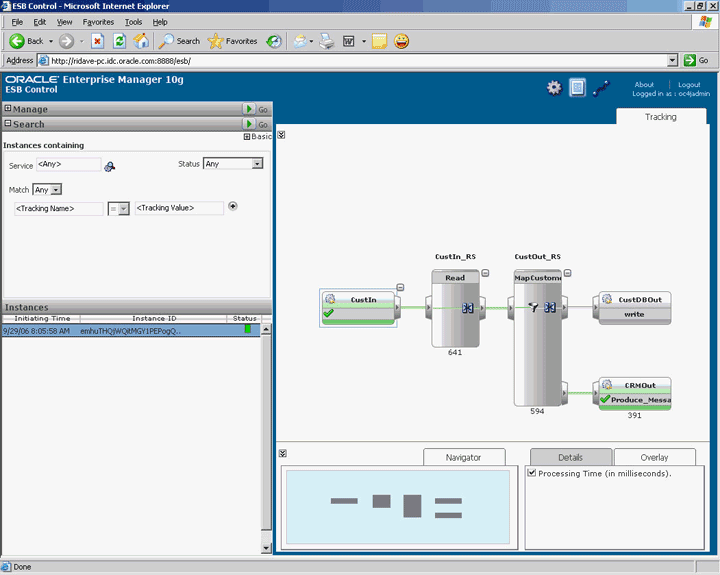Collapse CustIn_RS node with minus box

(485, 273)
